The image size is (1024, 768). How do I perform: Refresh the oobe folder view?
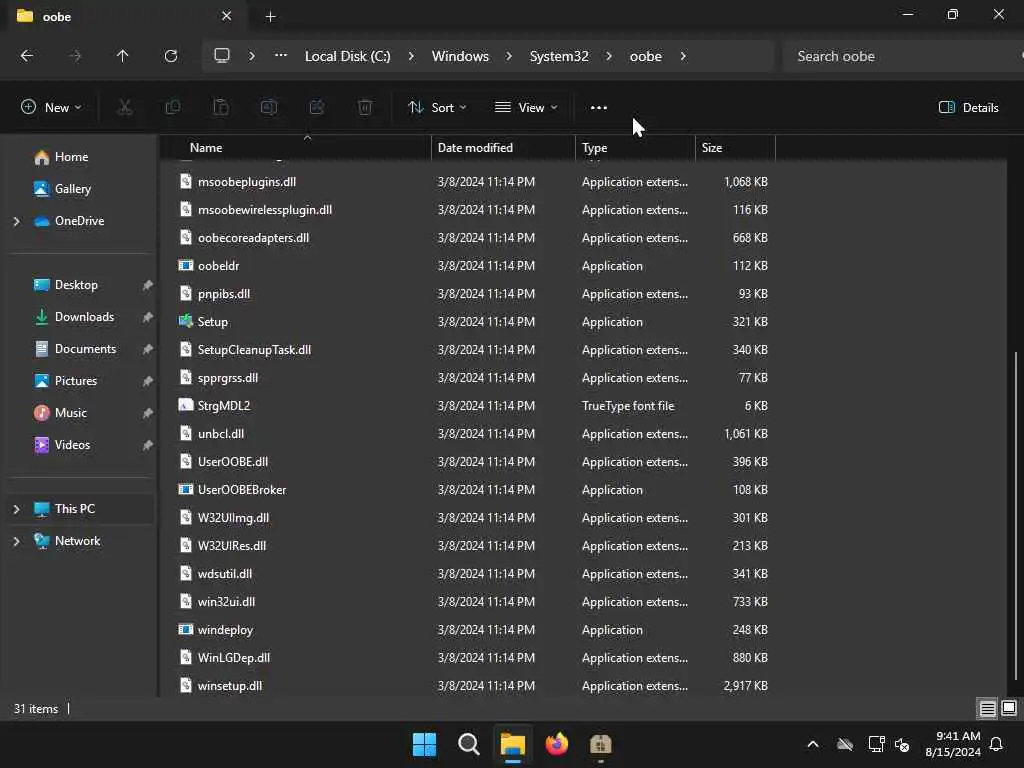[x=171, y=56]
